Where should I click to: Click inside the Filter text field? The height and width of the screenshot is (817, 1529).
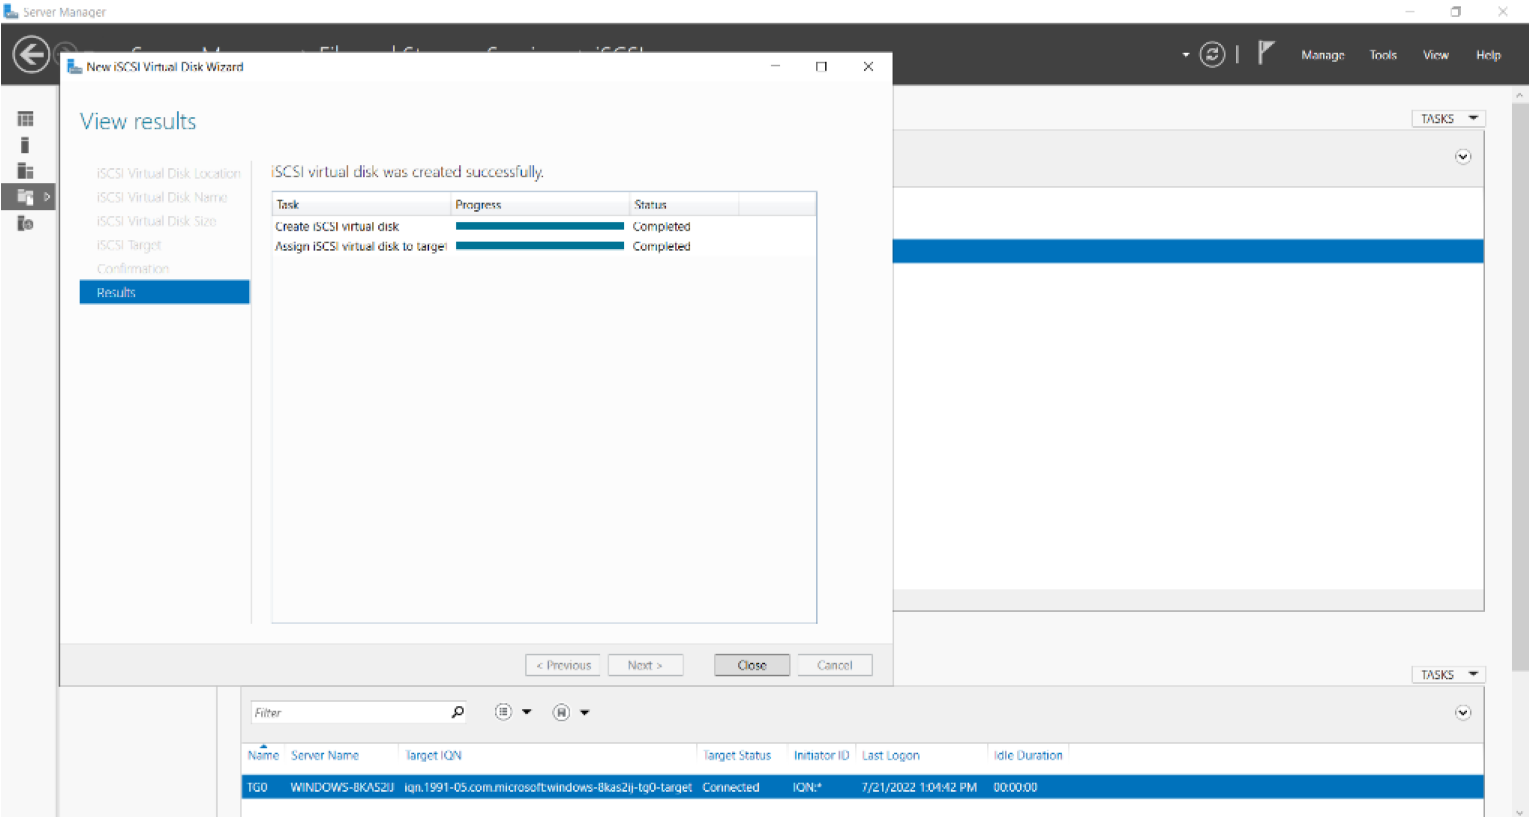[x=348, y=712]
